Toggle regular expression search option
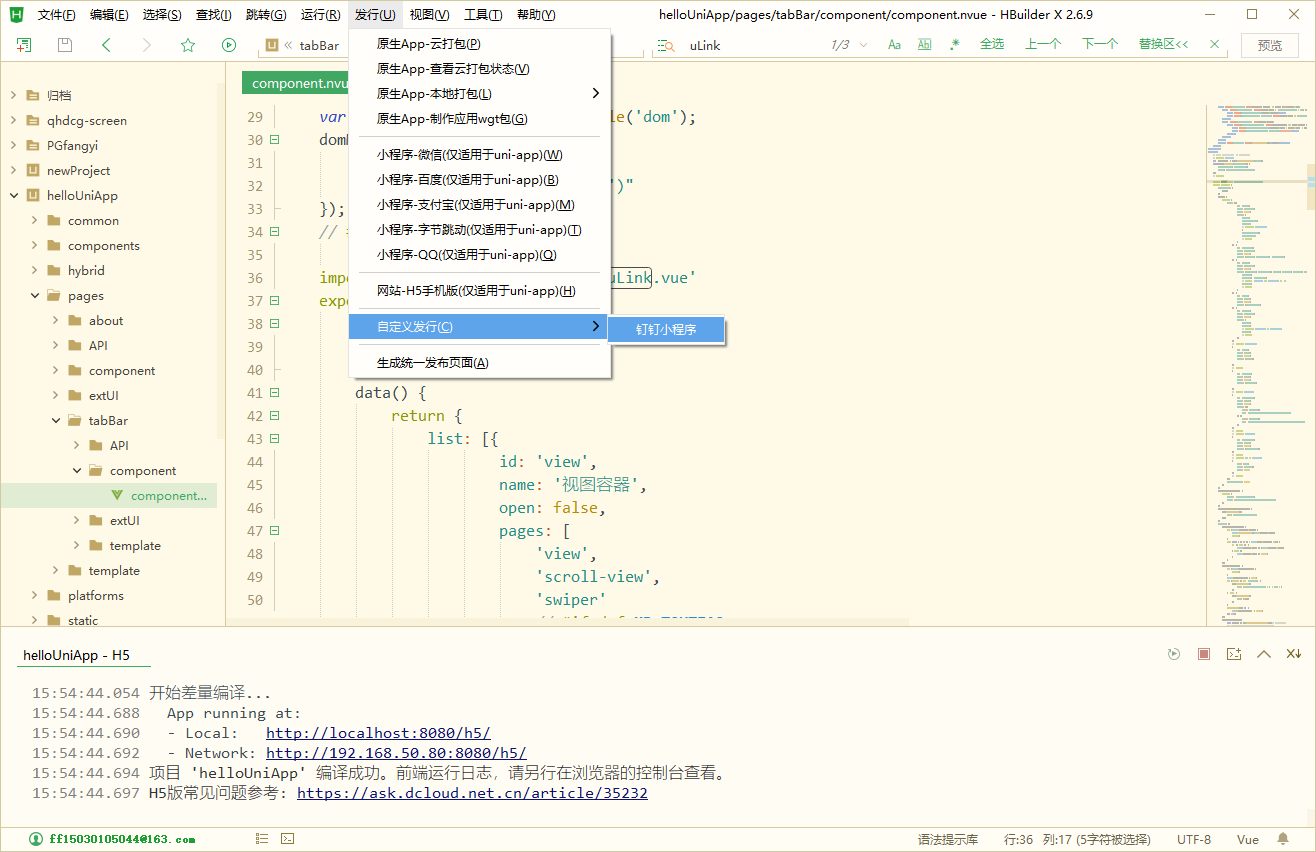The image size is (1316, 852). coord(955,45)
